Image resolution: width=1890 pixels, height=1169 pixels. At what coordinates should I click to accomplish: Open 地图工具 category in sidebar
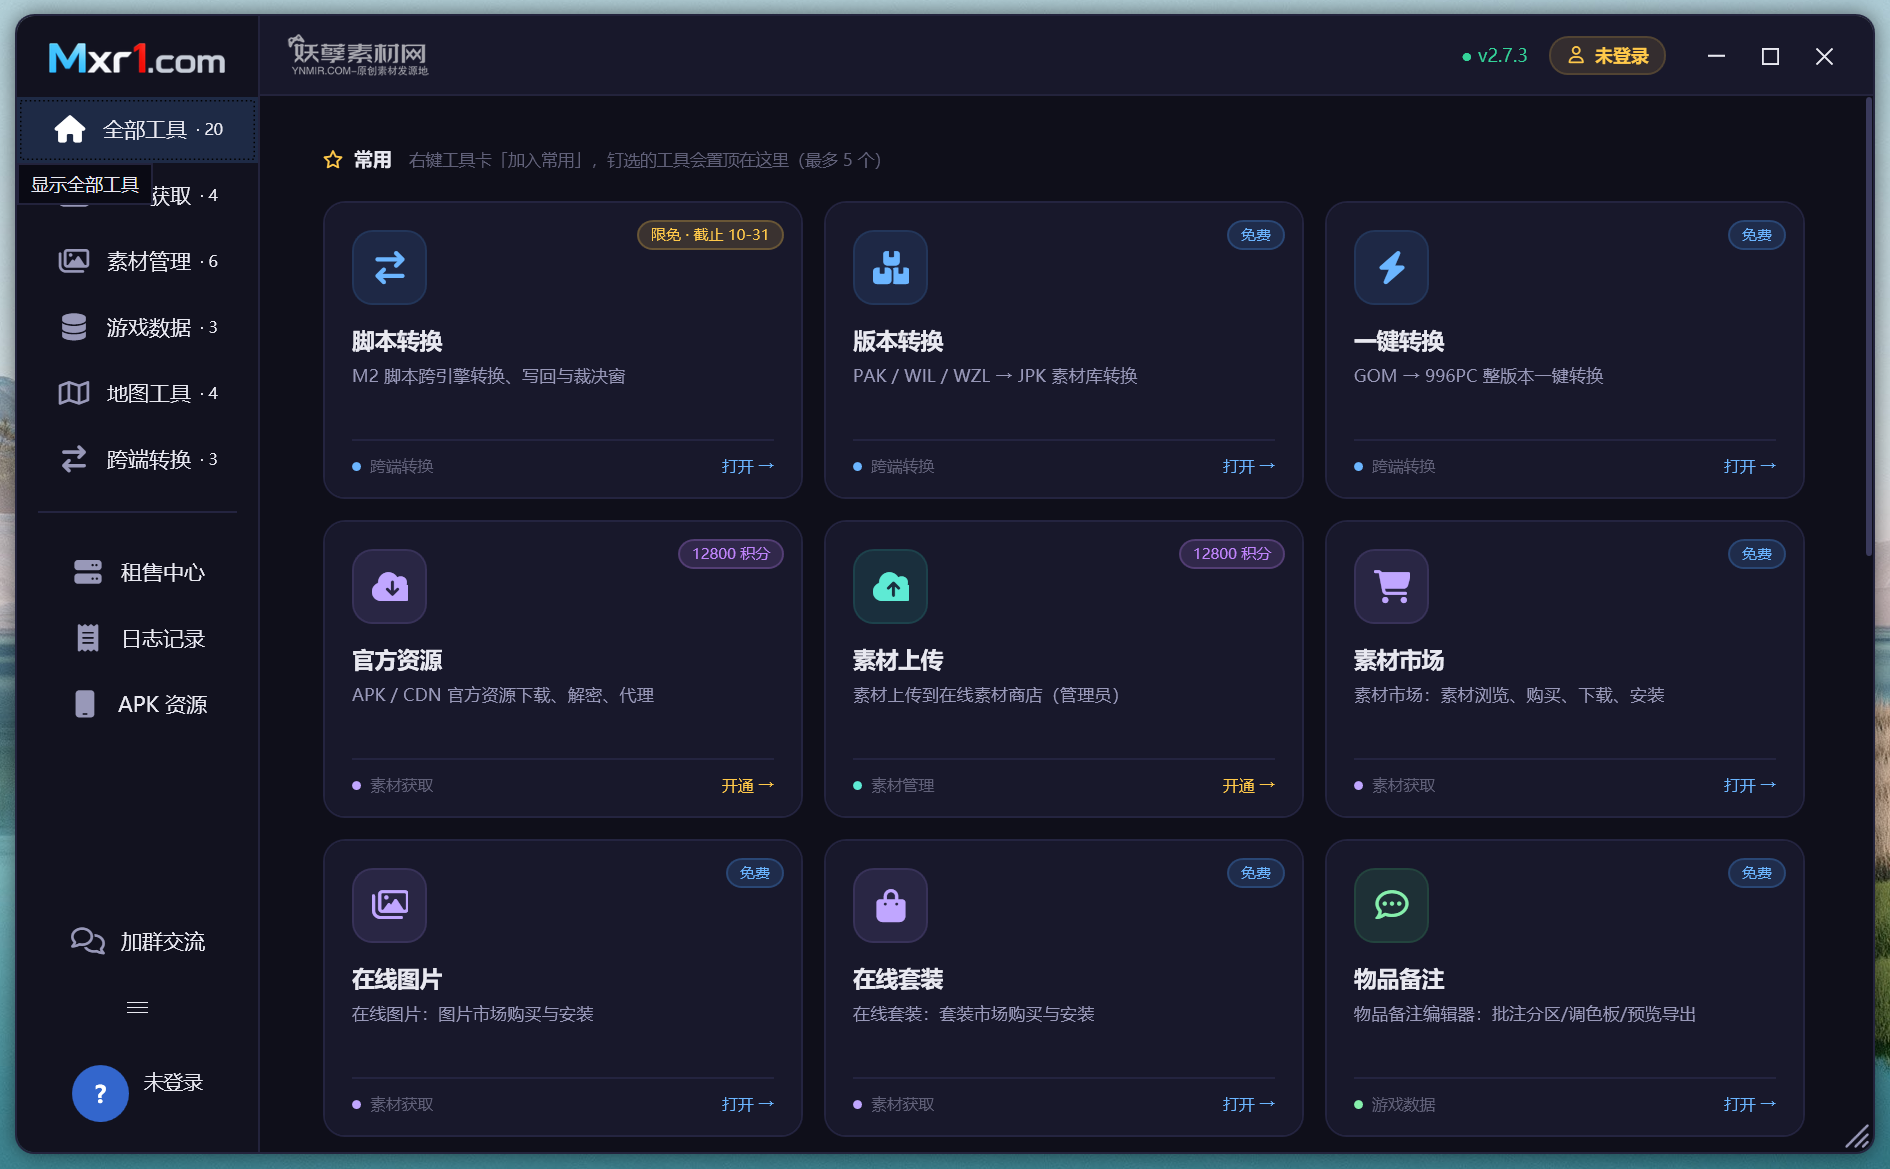138,393
